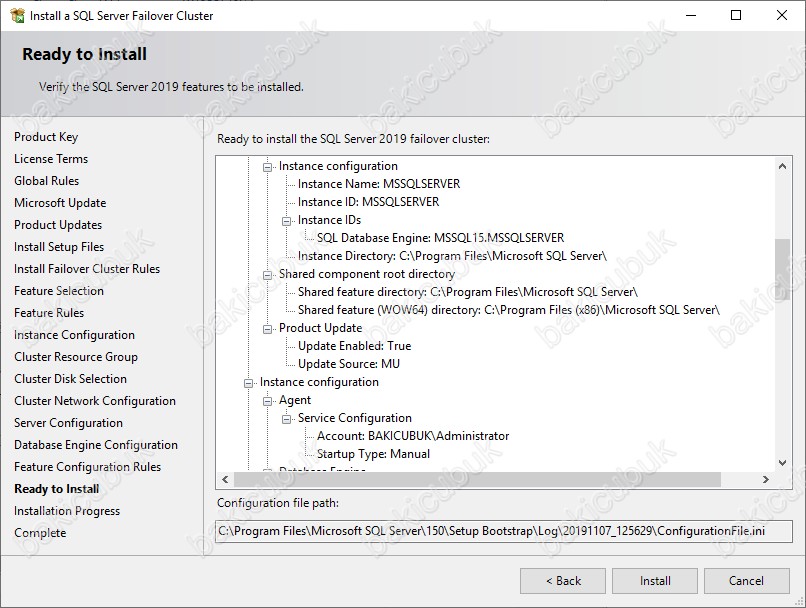Select the Update Source: MU row
Screen dimensions: 806x608
coord(349,364)
